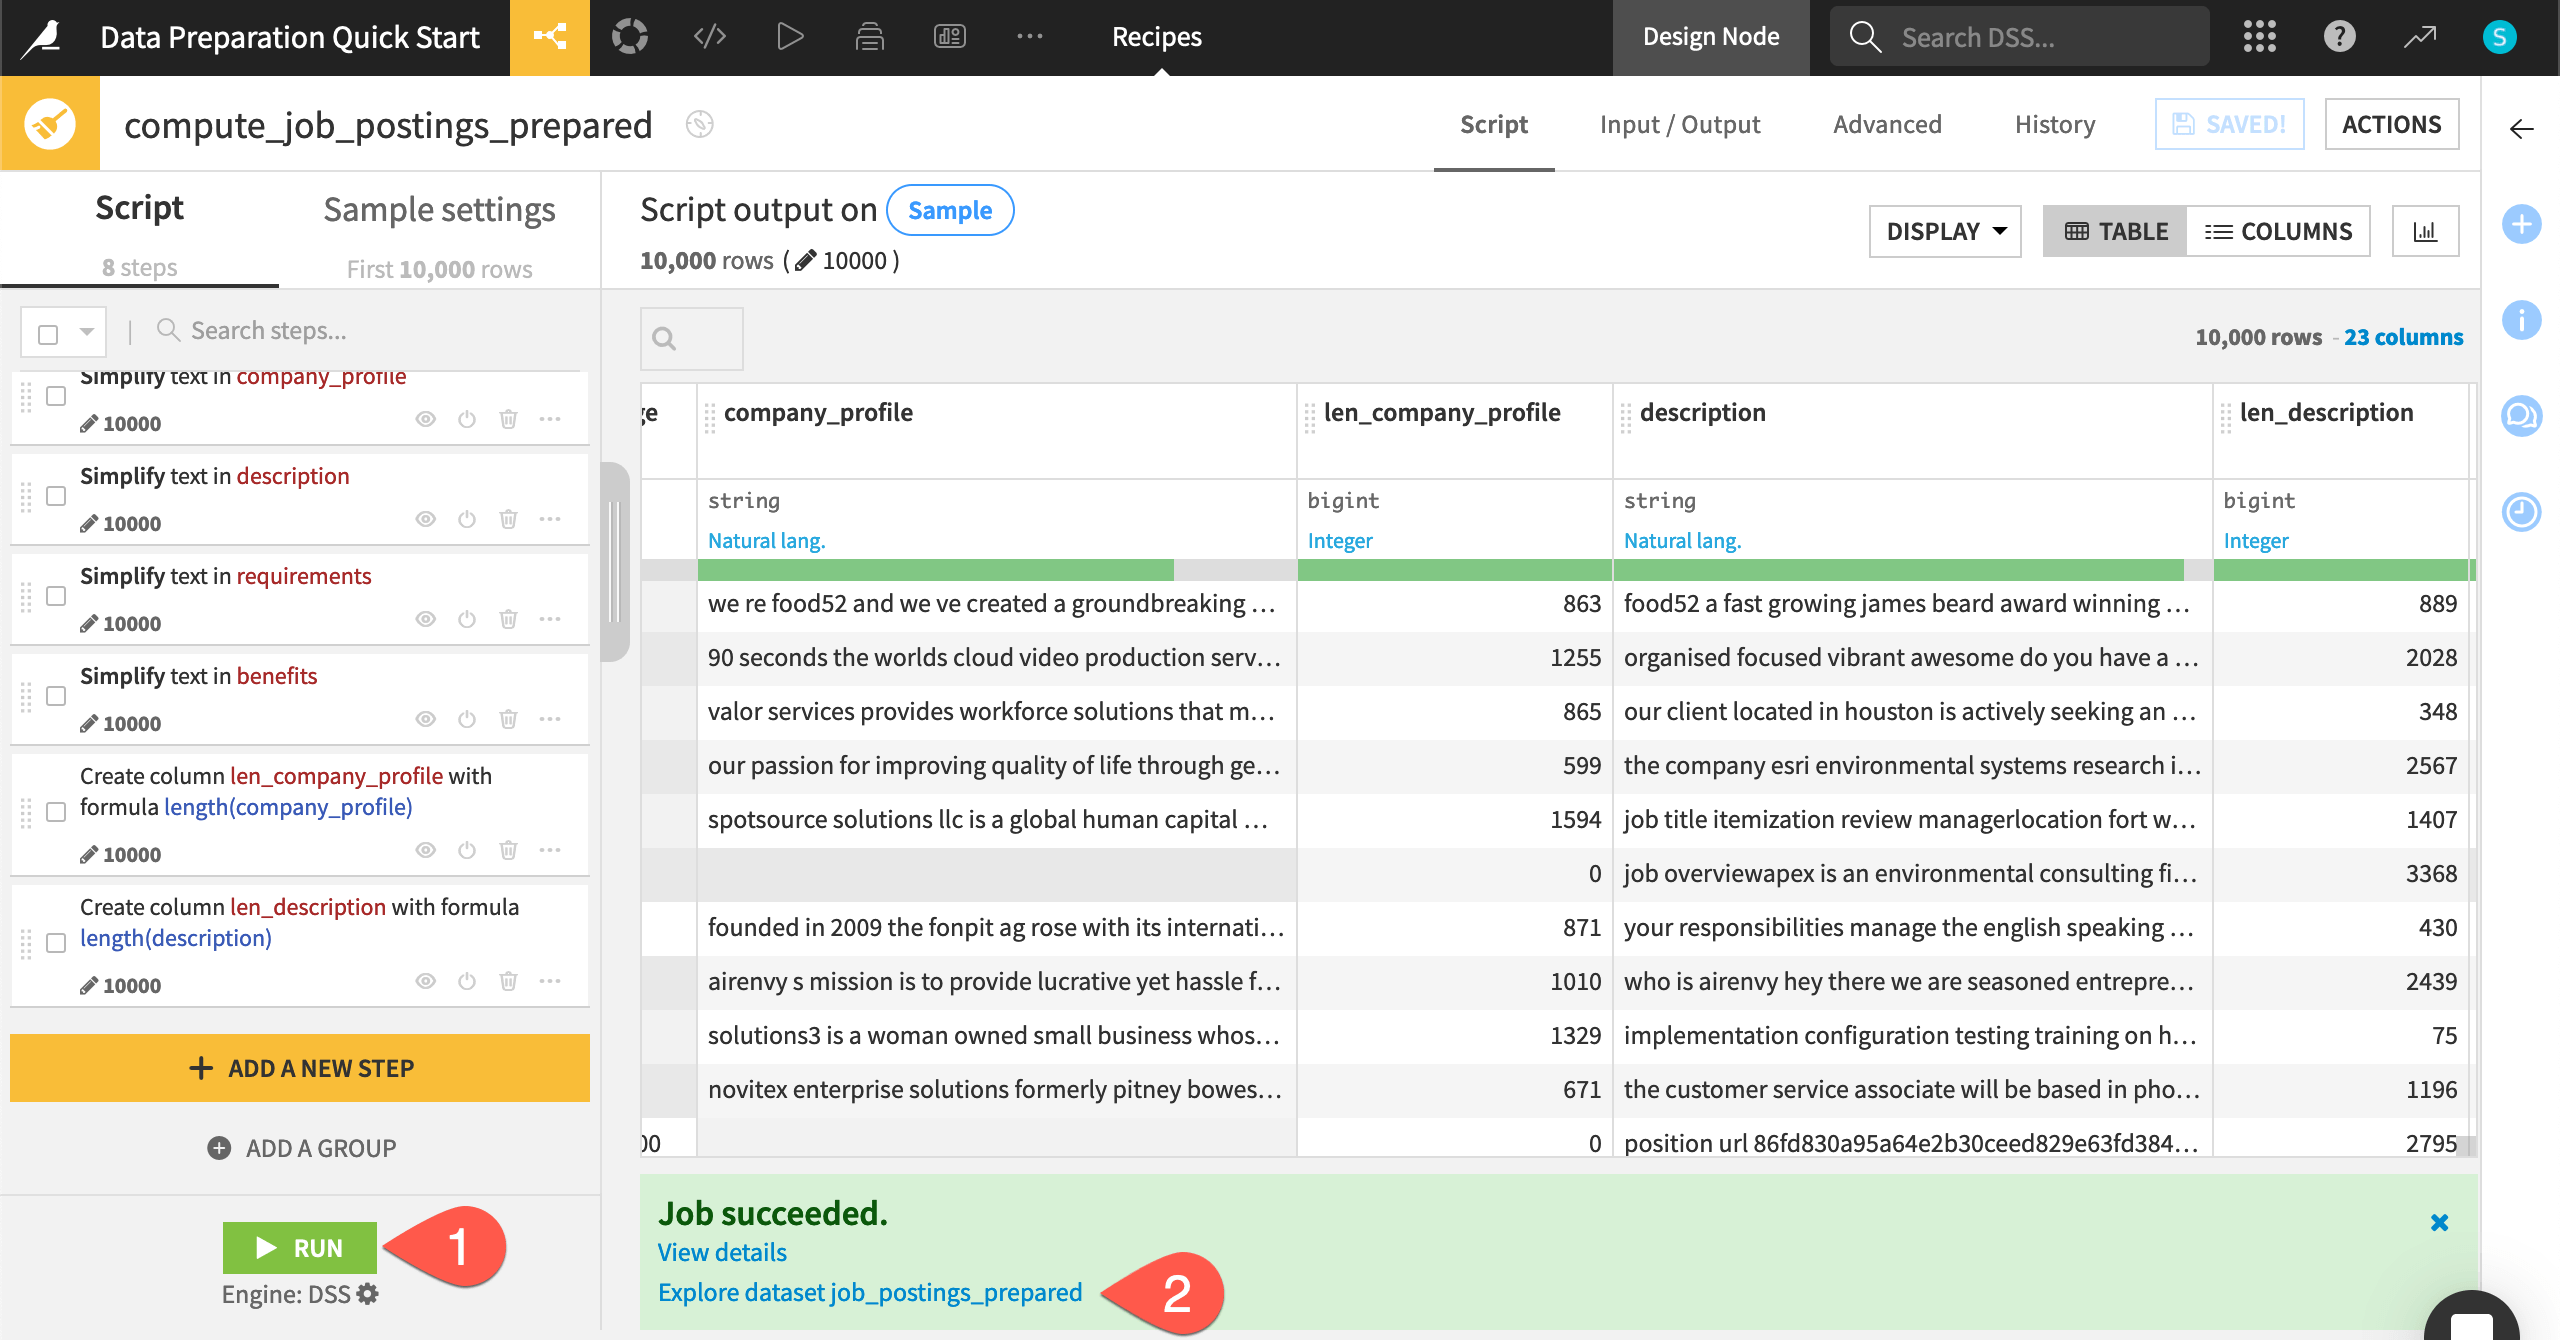Open more options for Simplify text in benefits
Image resolution: width=2560 pixels, height=1340 pixels.
[x=550, y=719]
